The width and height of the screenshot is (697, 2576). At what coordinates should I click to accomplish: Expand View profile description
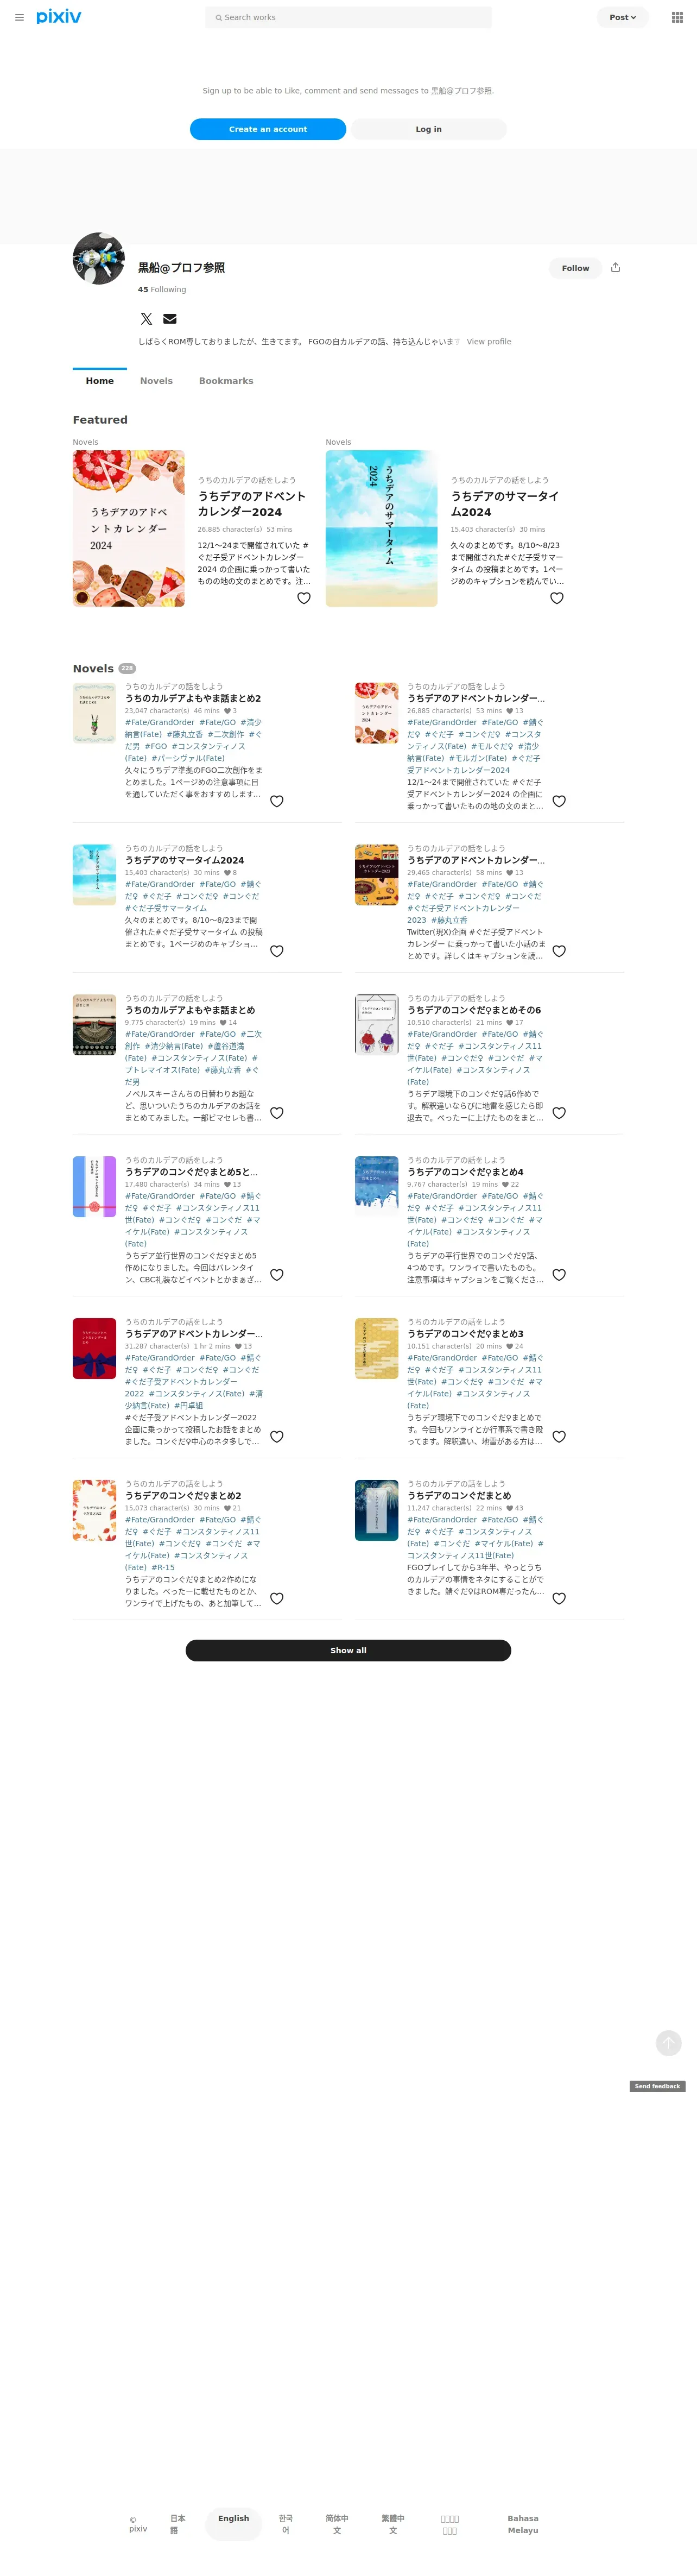coord(489,342)
